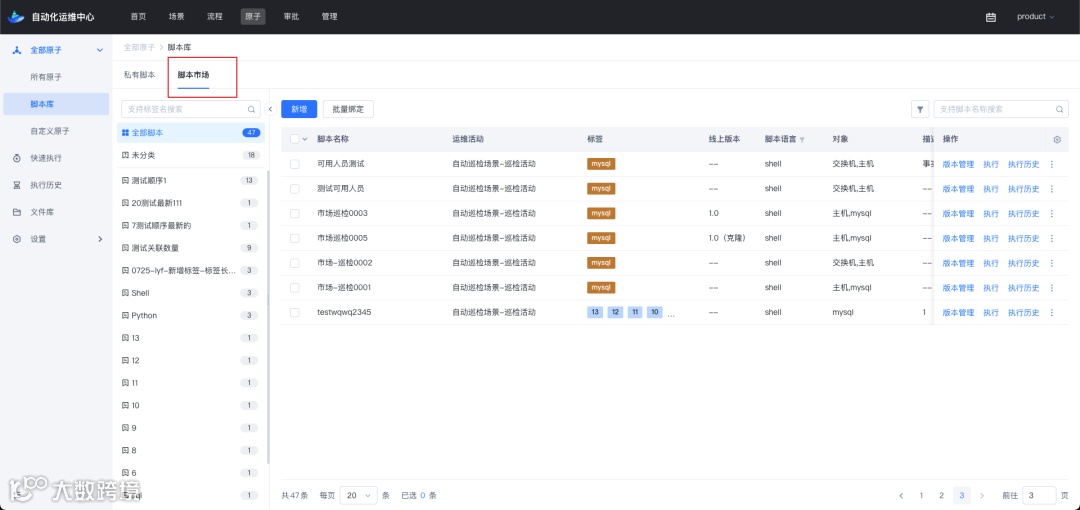Switch to the 私有脚本 tab

click(139, 74)
